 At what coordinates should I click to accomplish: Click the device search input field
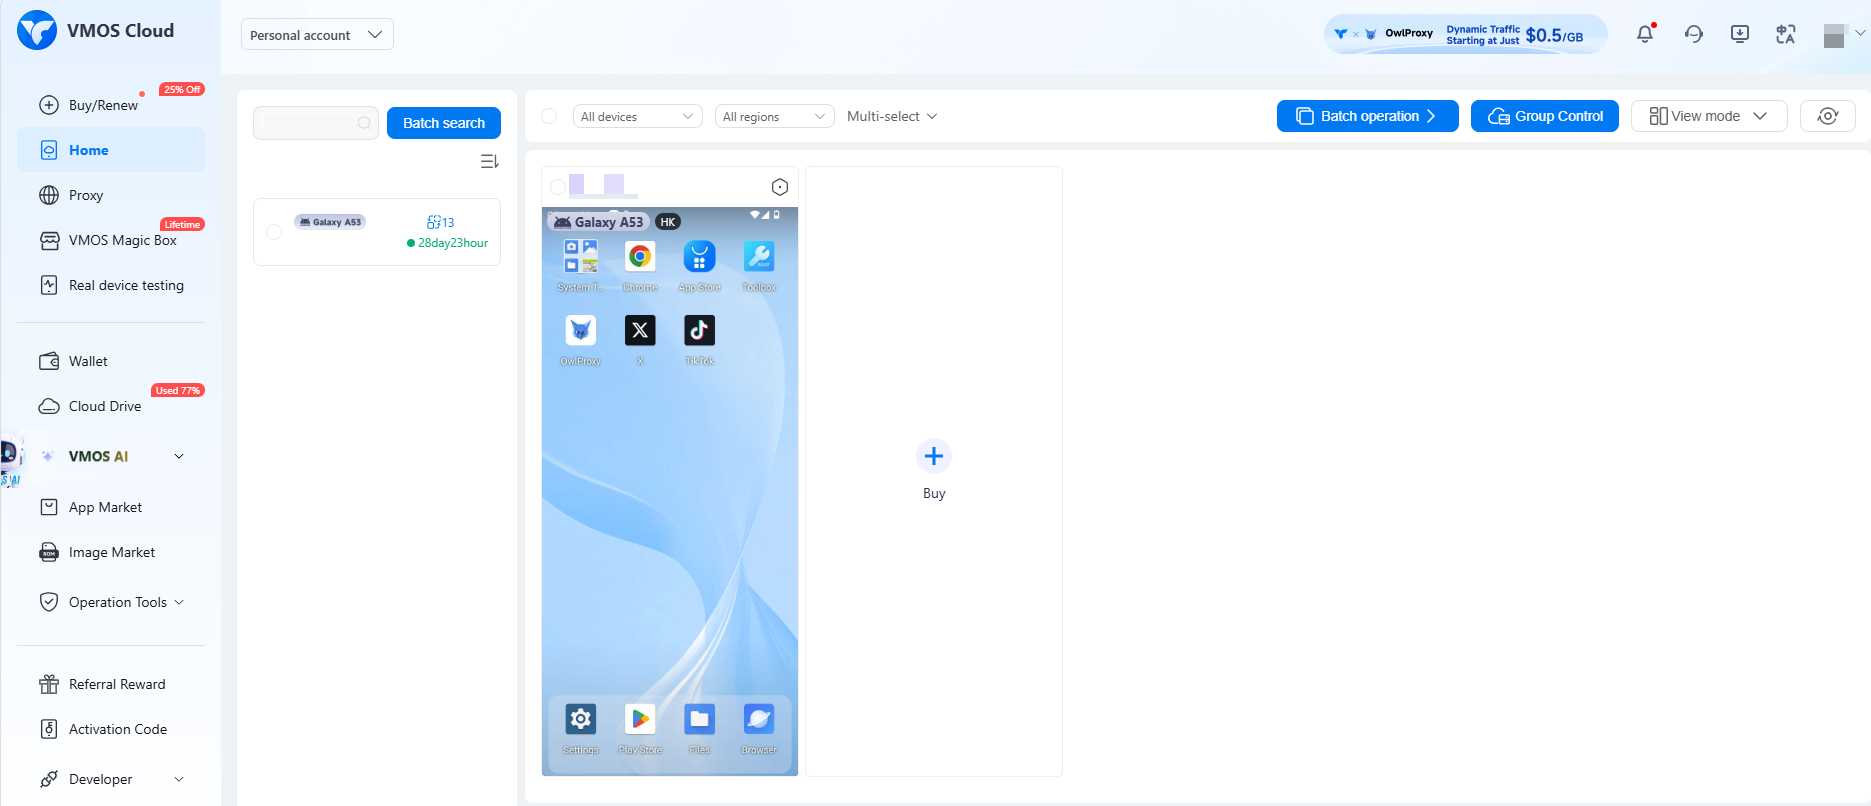click(308, 123)
